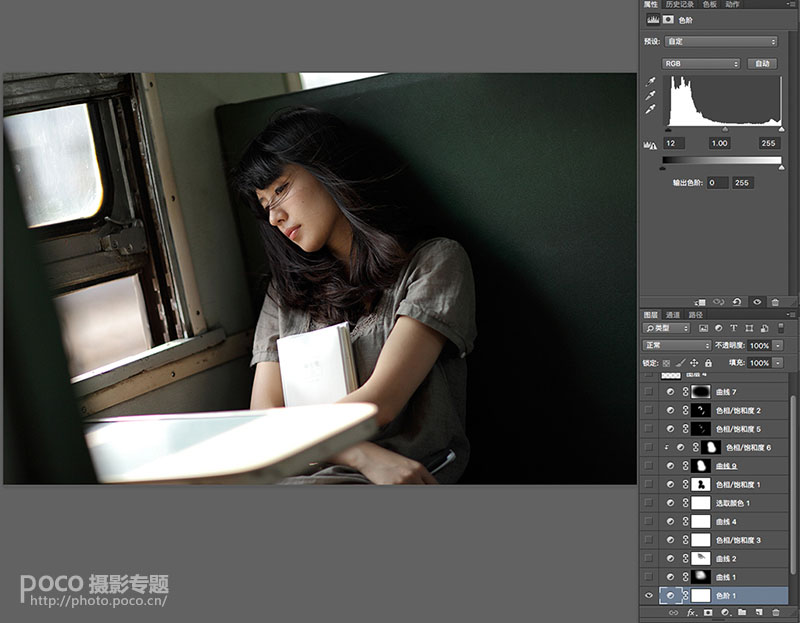This screenshot has width=800, height=623.
Task: Open the 正常 blend mode dropdown
Action: (677, 345)
